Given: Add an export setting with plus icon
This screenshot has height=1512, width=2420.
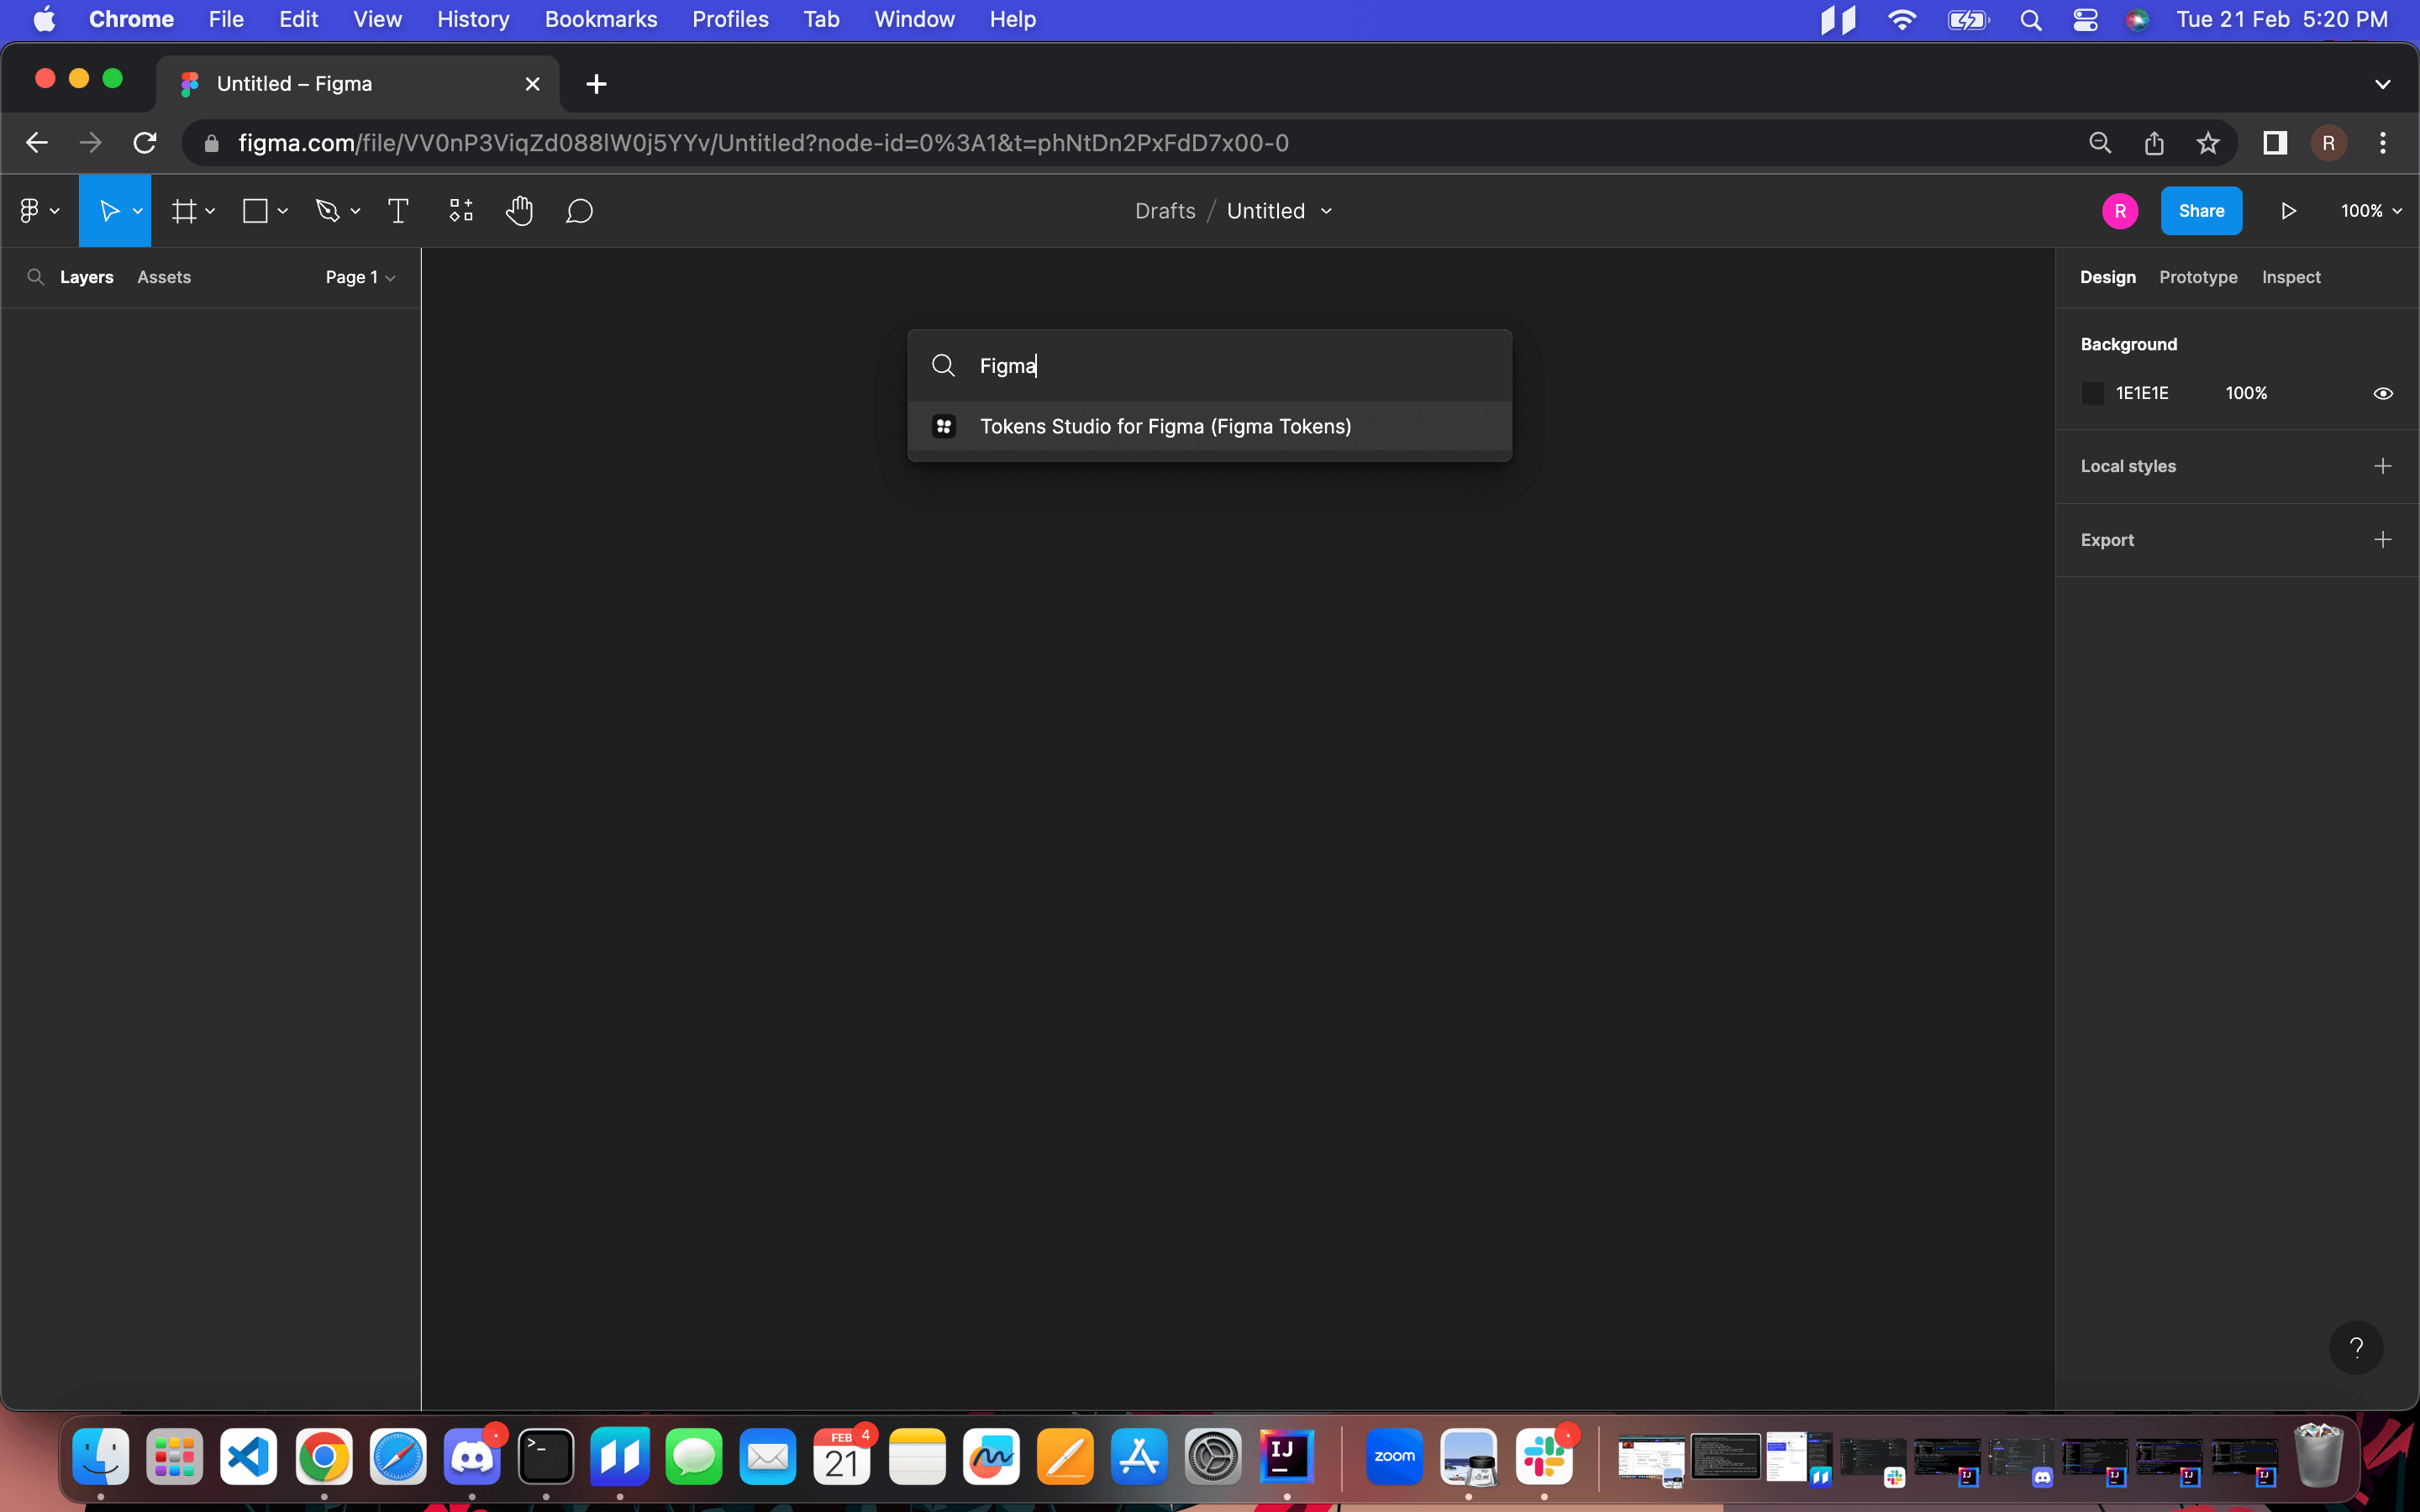Looking at the screenshot, I should click(2383, 540).
